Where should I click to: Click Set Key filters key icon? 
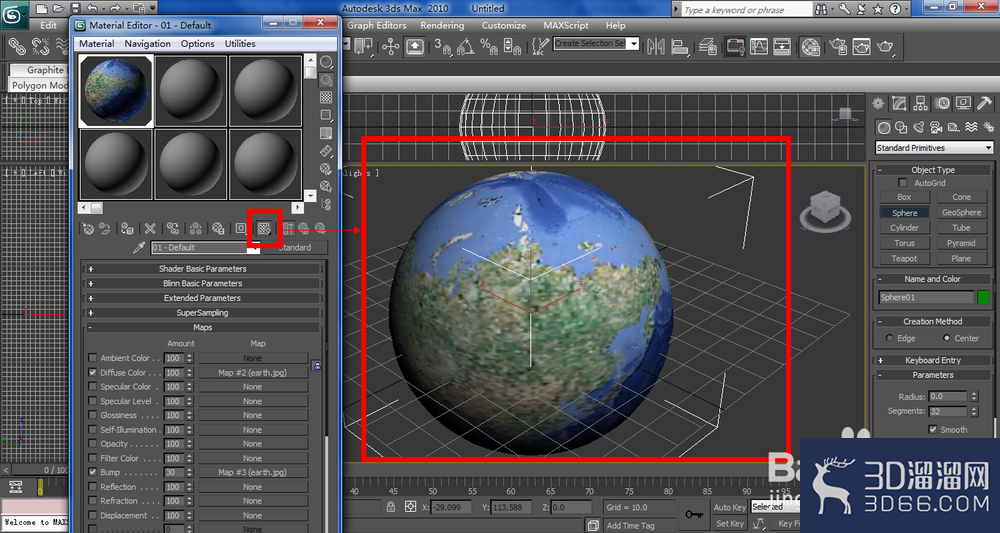pos(694,514)
